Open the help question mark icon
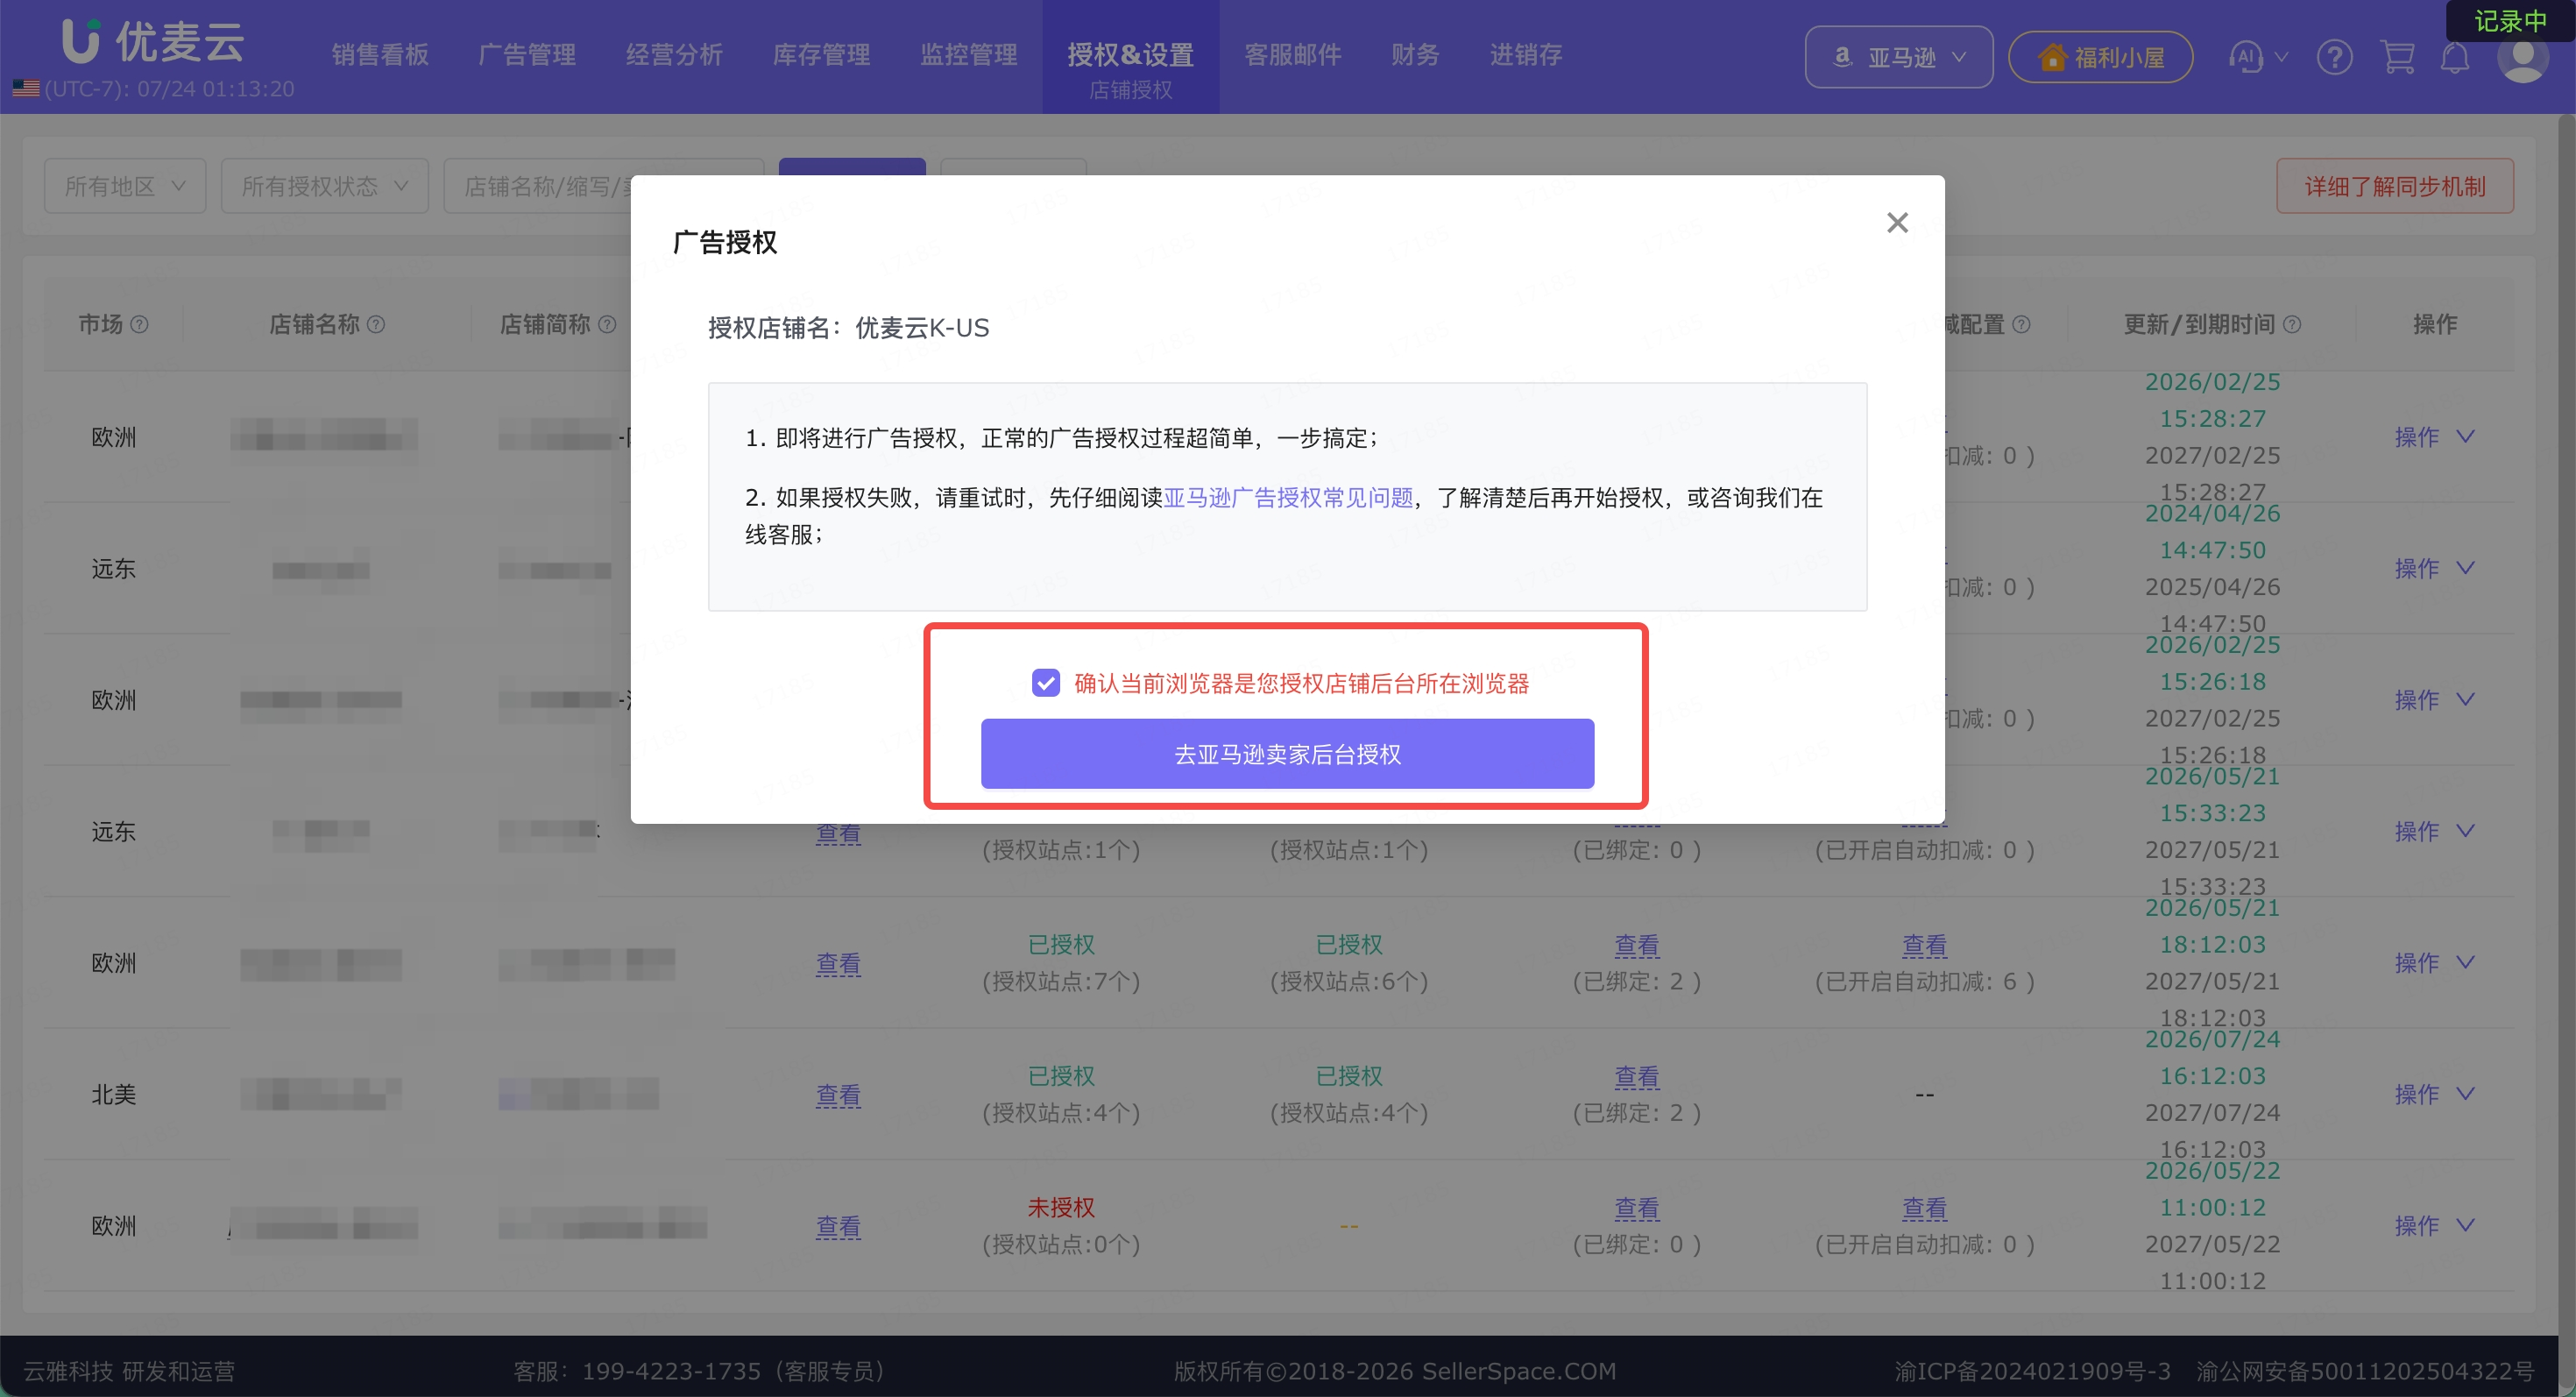 pos(2334,57)
